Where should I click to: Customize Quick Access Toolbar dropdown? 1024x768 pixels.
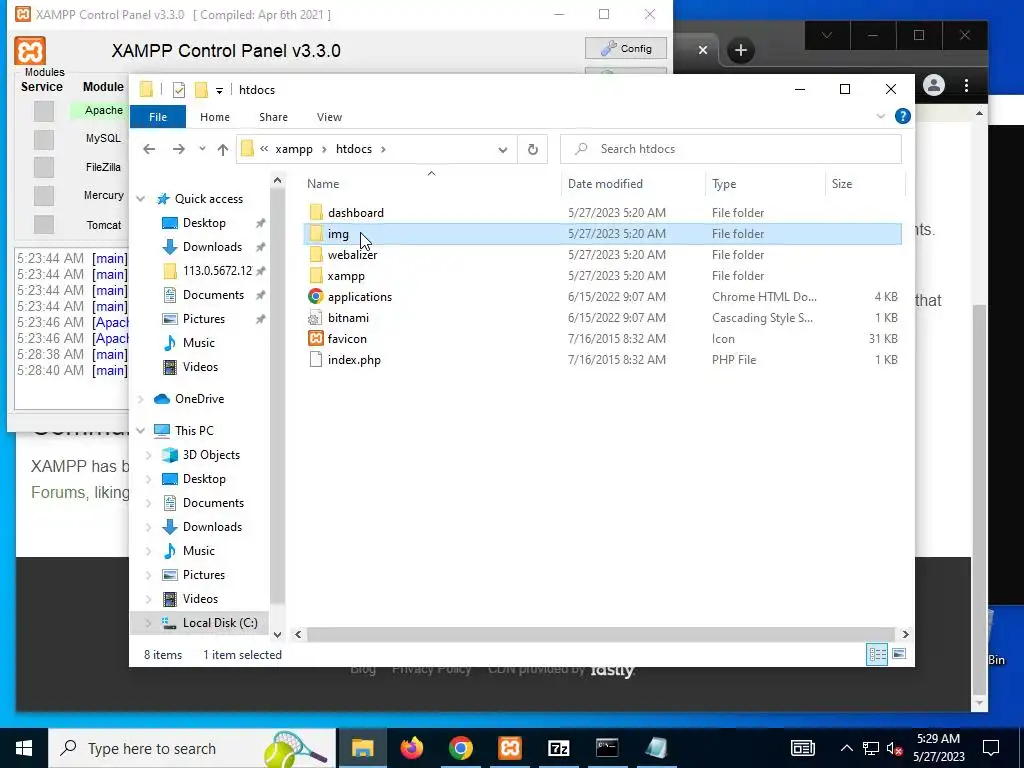pos(219,91)
